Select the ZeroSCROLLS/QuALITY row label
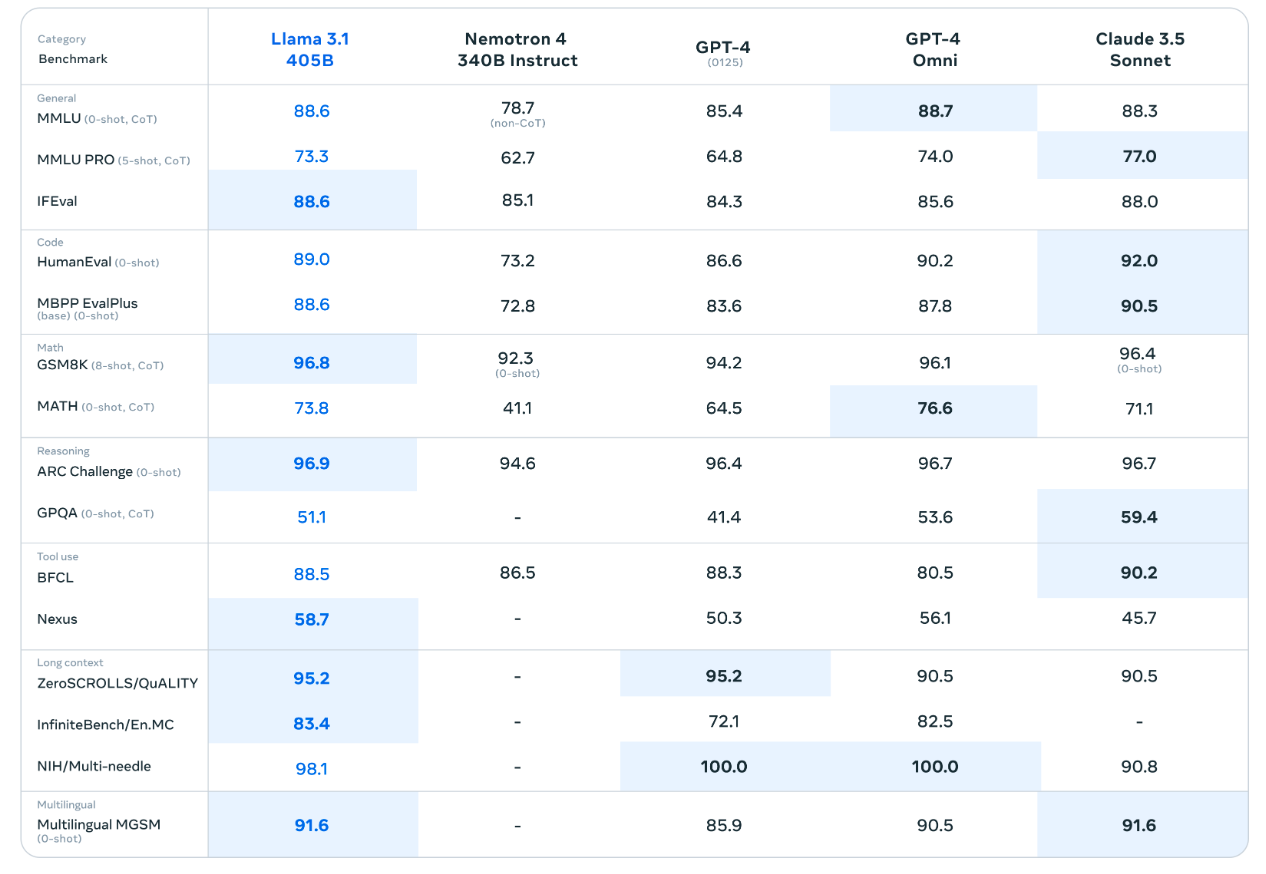 (117, 683)
